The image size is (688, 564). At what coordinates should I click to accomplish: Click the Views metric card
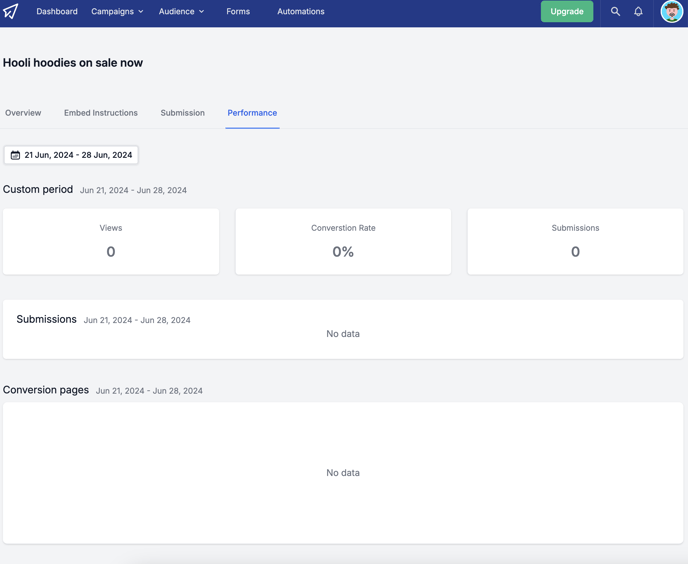pyautogui.click(x=111, y=241)
